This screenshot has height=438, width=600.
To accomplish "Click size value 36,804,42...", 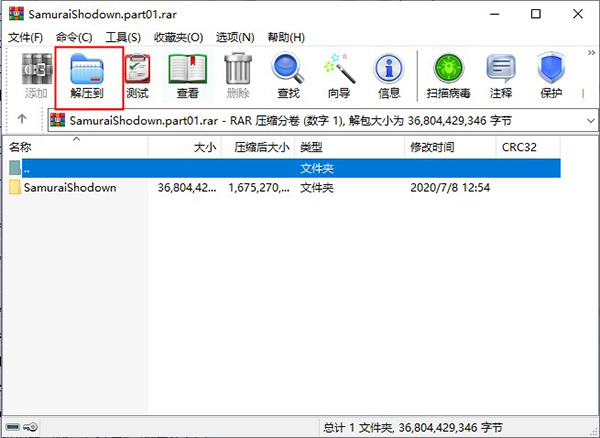I will pyautogui.click(x=187, y=187).
